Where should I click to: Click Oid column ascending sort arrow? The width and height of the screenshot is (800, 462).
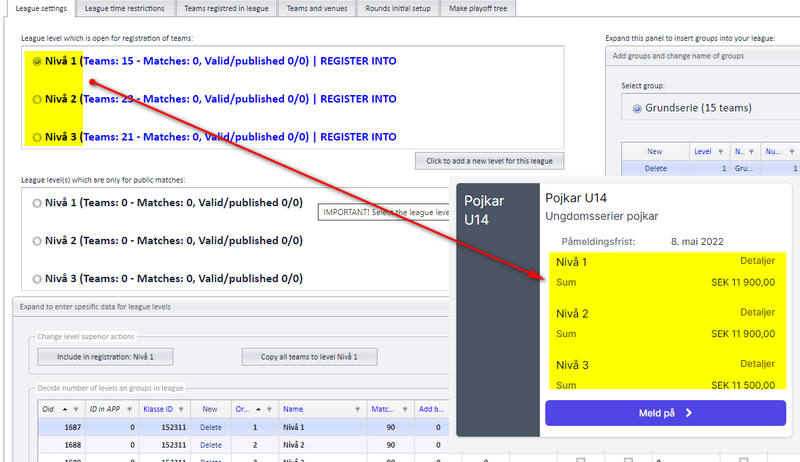[65, 409]
